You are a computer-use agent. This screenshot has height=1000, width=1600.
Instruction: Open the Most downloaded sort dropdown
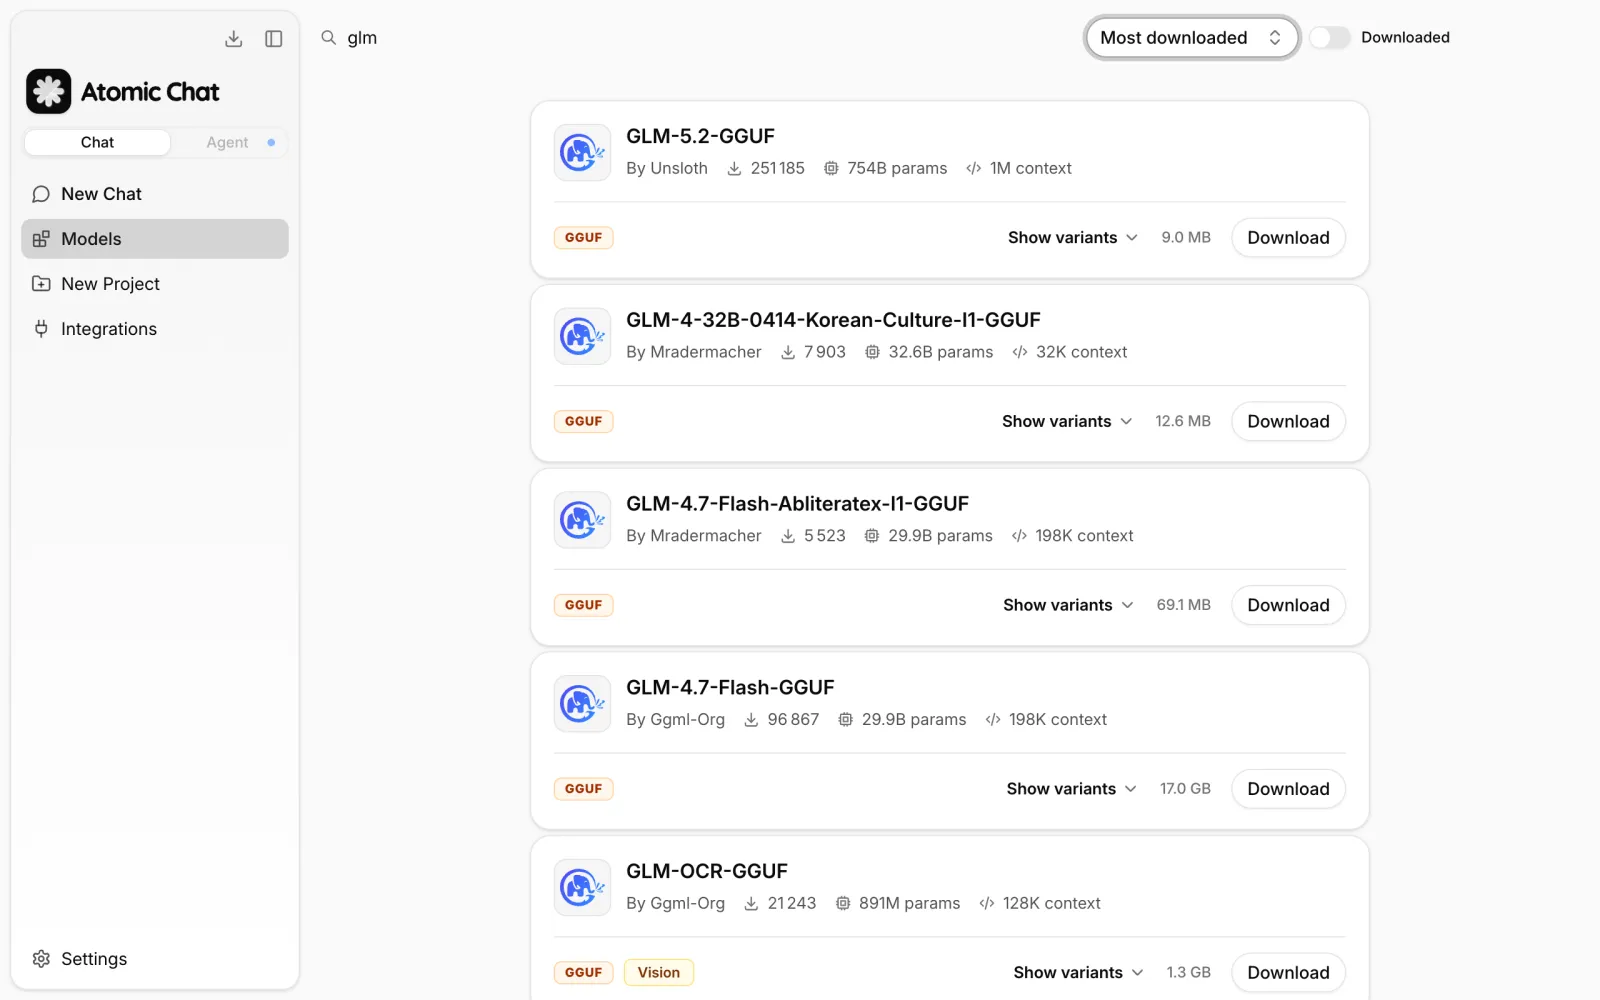pos(1192,38)
